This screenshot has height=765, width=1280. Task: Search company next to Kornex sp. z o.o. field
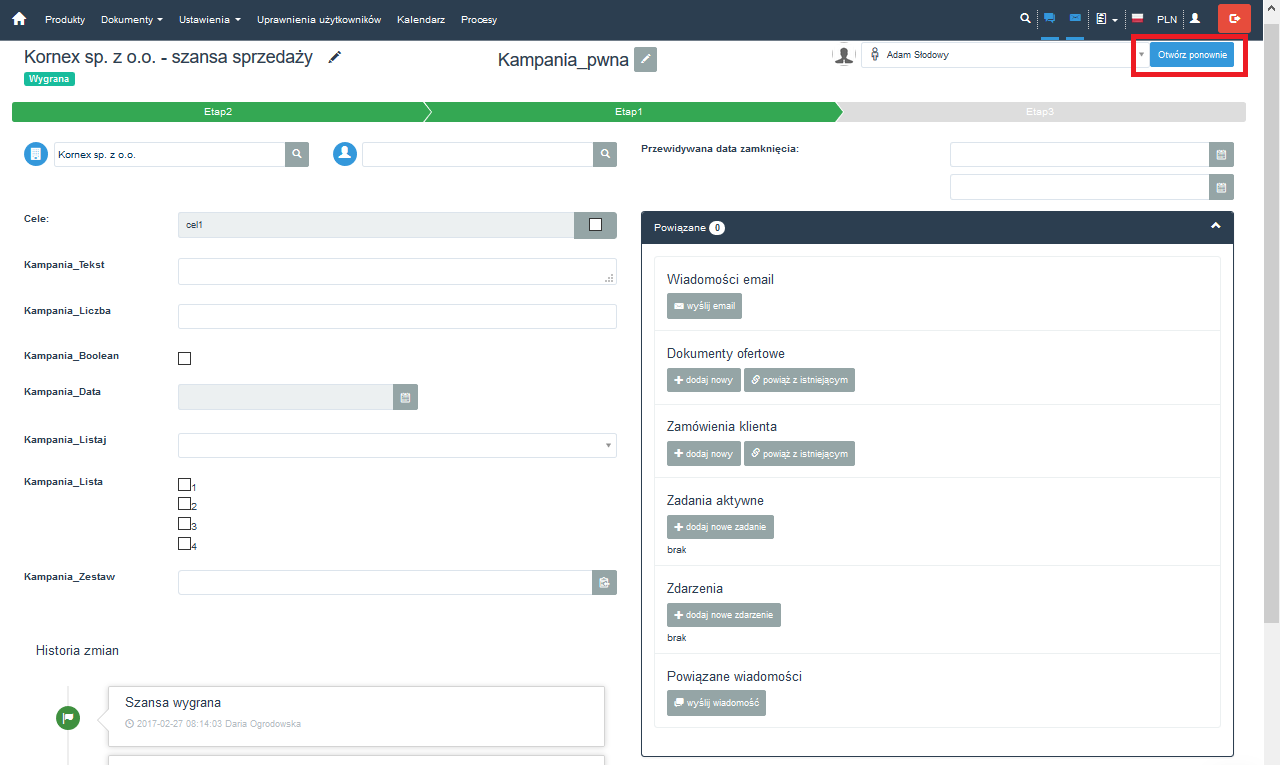(x=297, y=154)
